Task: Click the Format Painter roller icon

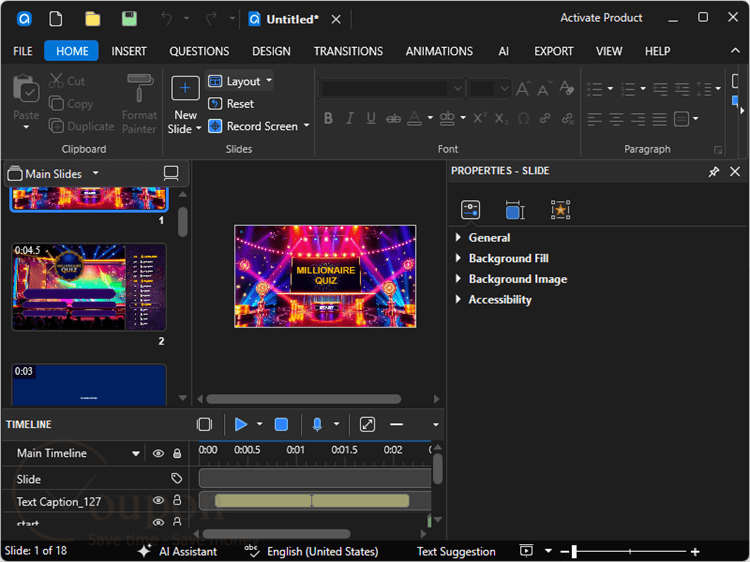Action: coord(139,88)
